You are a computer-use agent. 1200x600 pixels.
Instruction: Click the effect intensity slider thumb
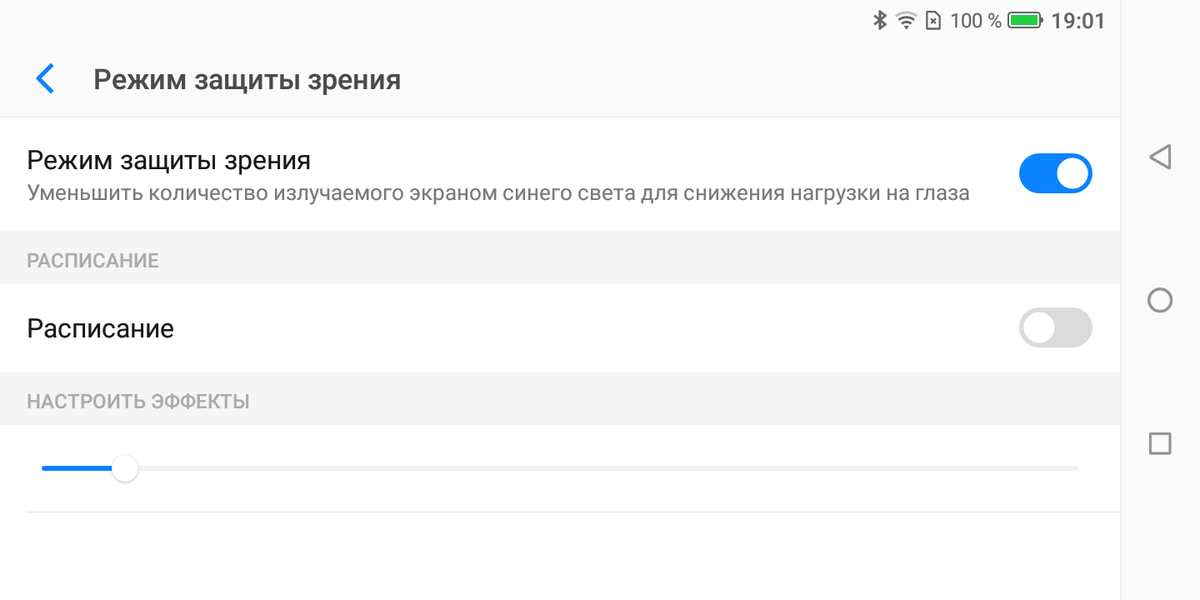pos(124,468)
